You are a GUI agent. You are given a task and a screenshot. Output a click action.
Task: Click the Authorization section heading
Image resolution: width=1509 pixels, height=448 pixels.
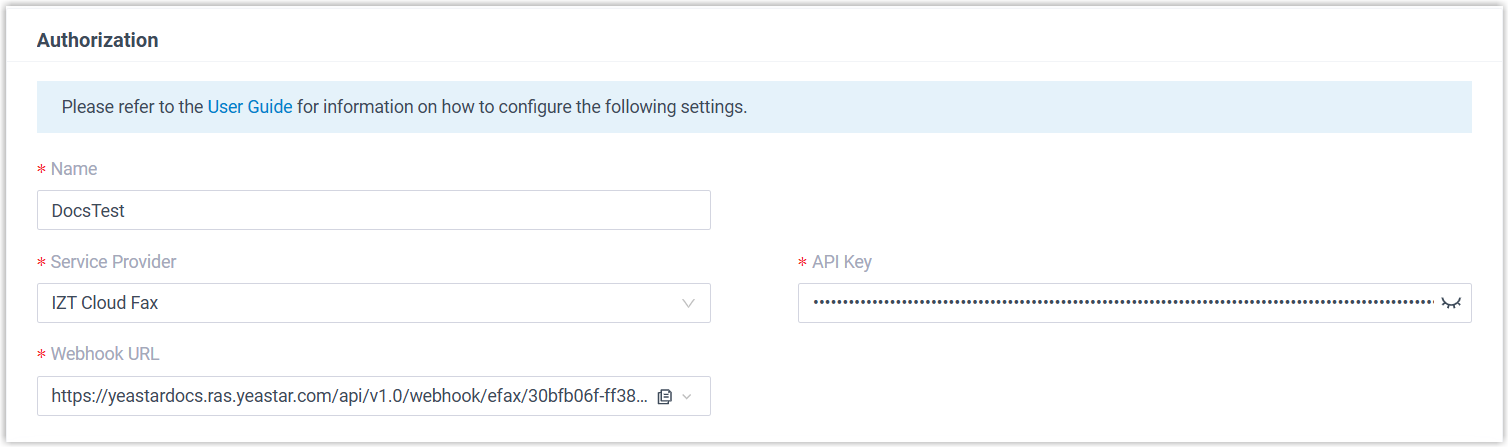click(97, 41)
